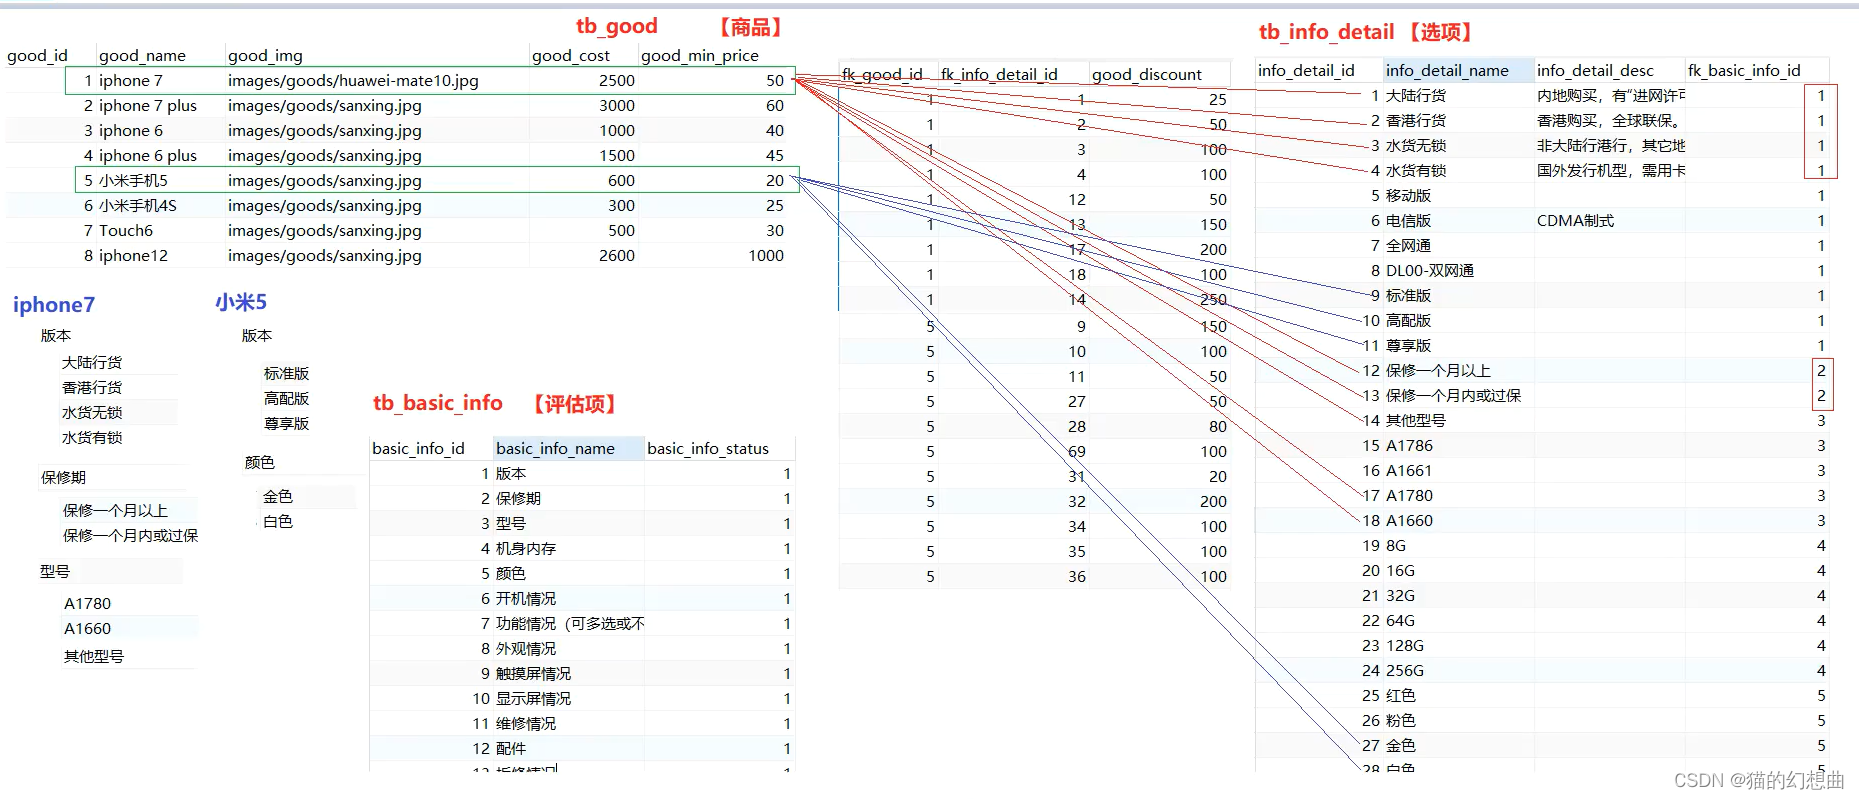Click the '8G' detail name cell

[1396, 546]
